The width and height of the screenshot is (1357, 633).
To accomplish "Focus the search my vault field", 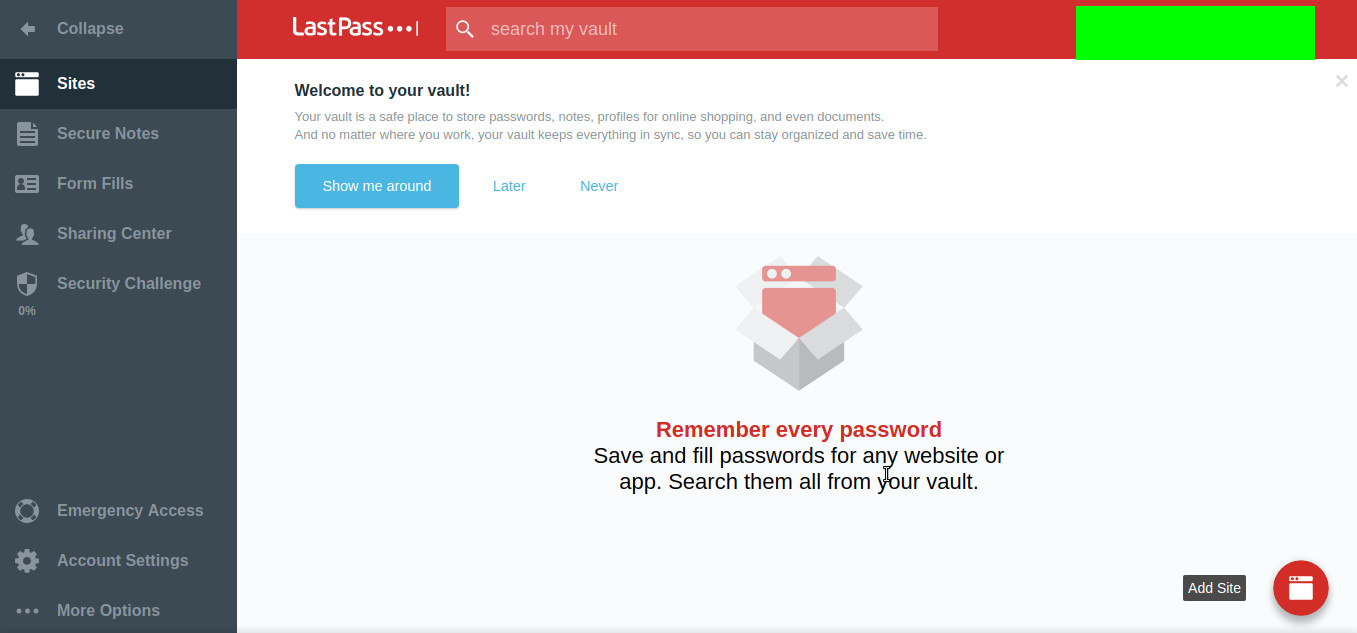I will (x=692, y=29).
